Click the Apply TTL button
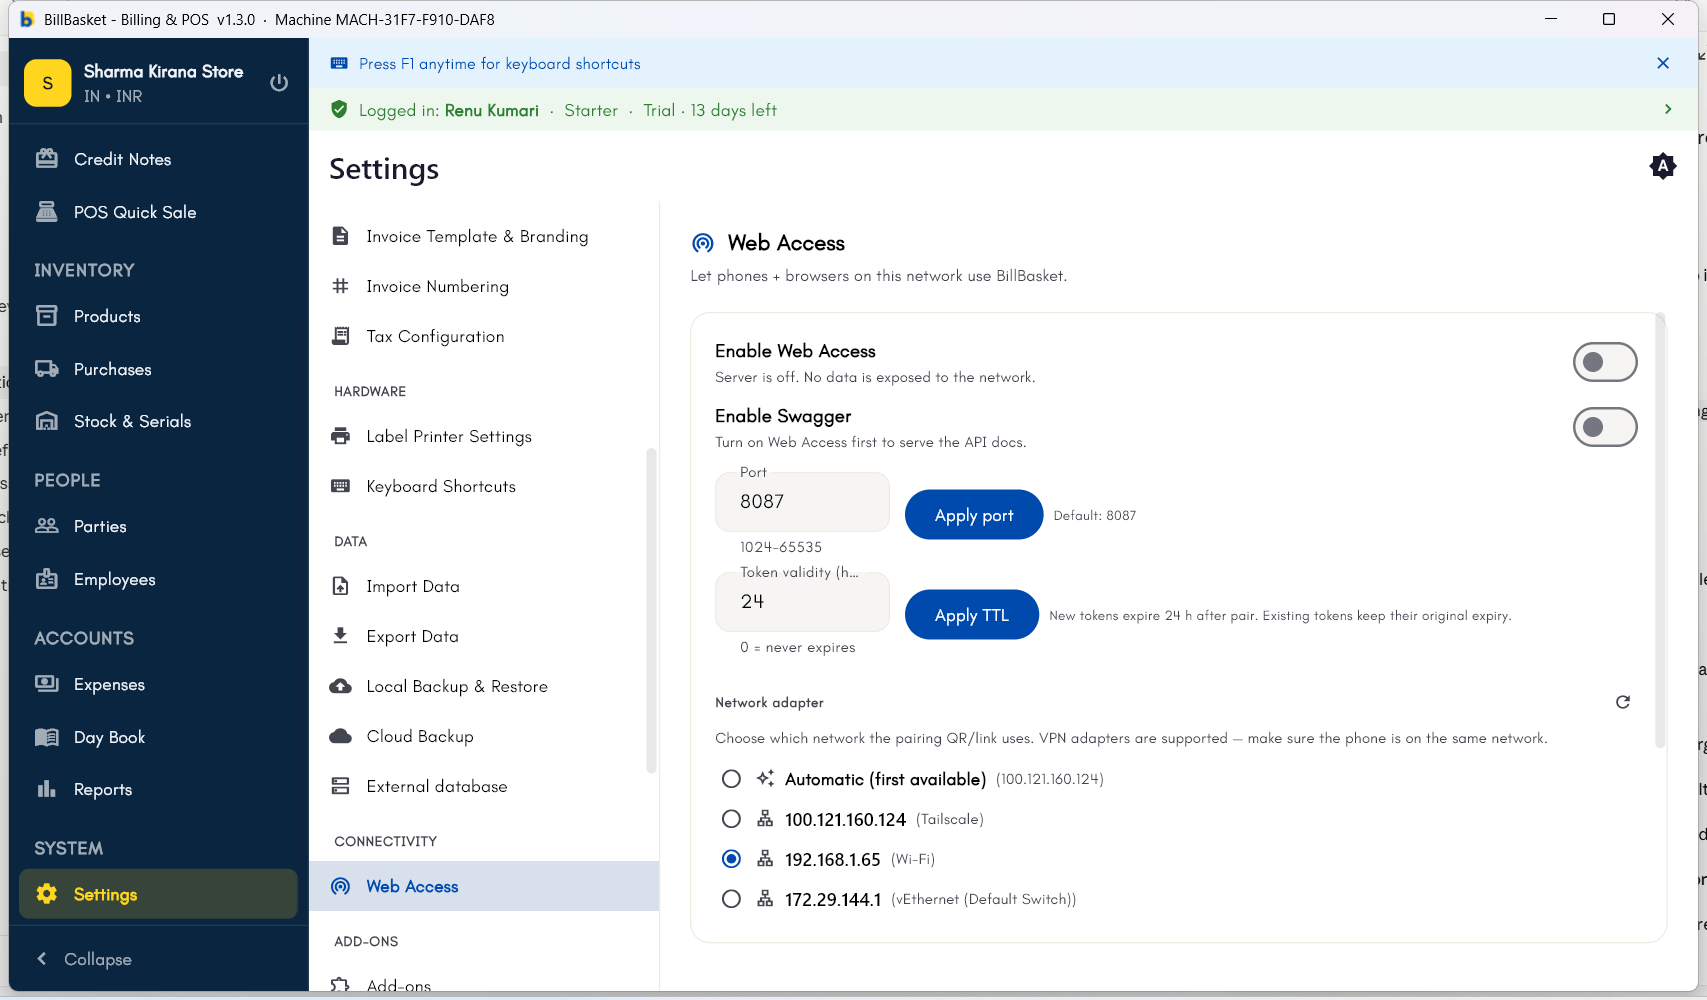This screenshot has height=1000, width=1707. [x=972, y=615]
